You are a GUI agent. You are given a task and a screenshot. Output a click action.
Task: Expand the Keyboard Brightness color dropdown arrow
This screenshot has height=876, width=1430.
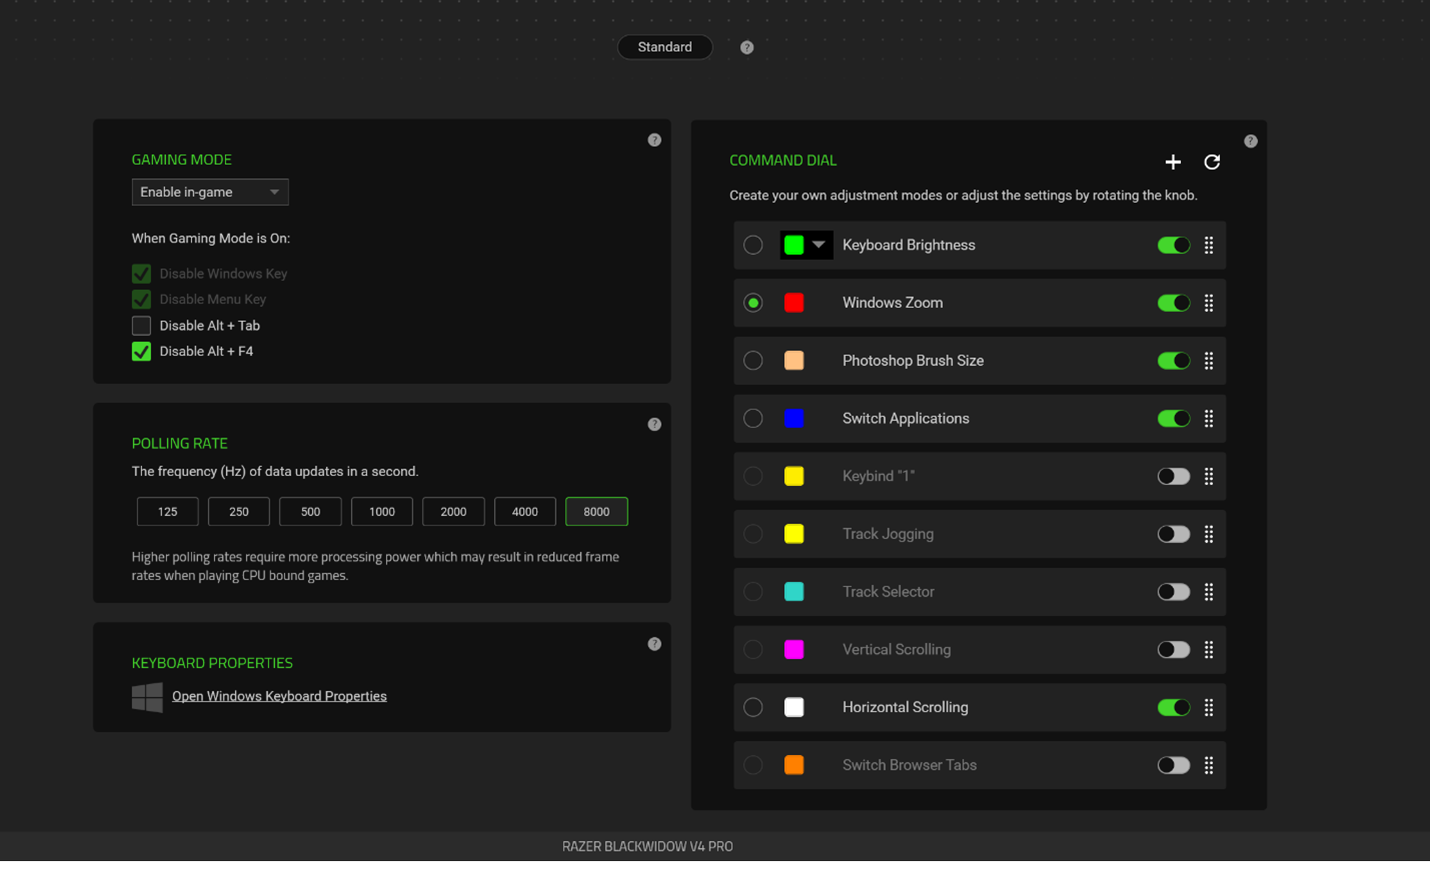click(819, 245)
